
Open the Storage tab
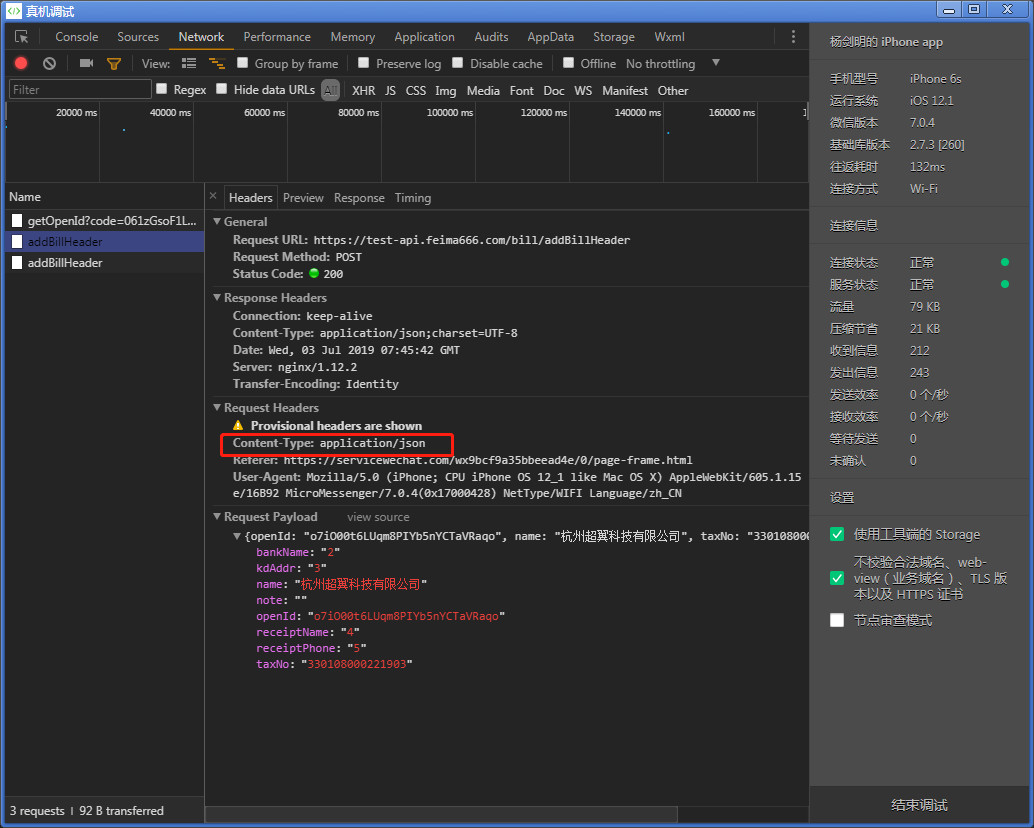(x=614, y=37)
